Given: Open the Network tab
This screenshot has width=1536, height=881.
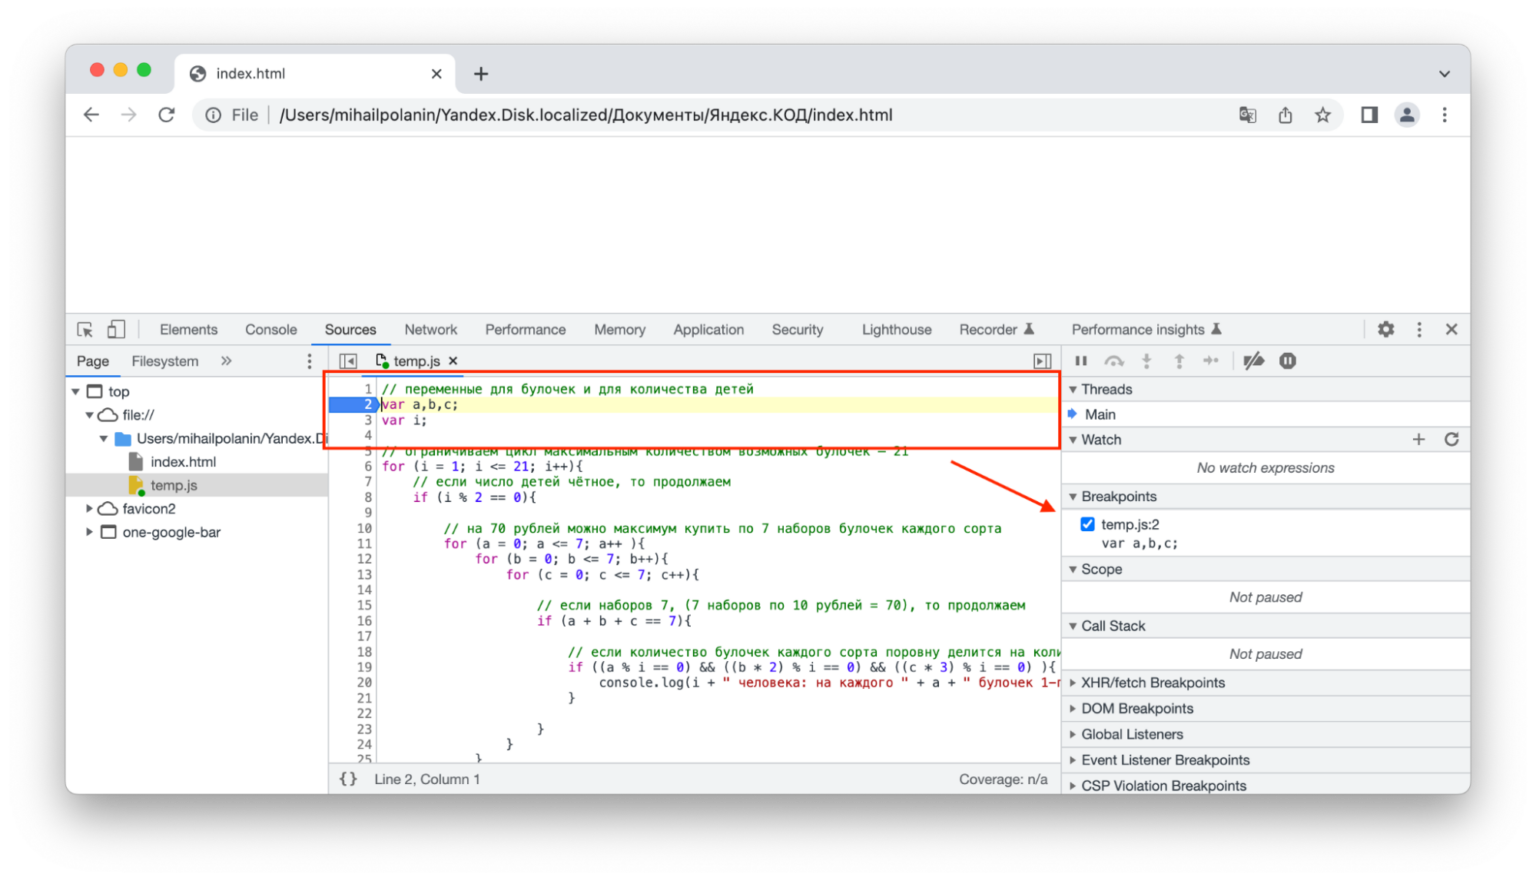Looking at the screenshot, I should 431,329.
